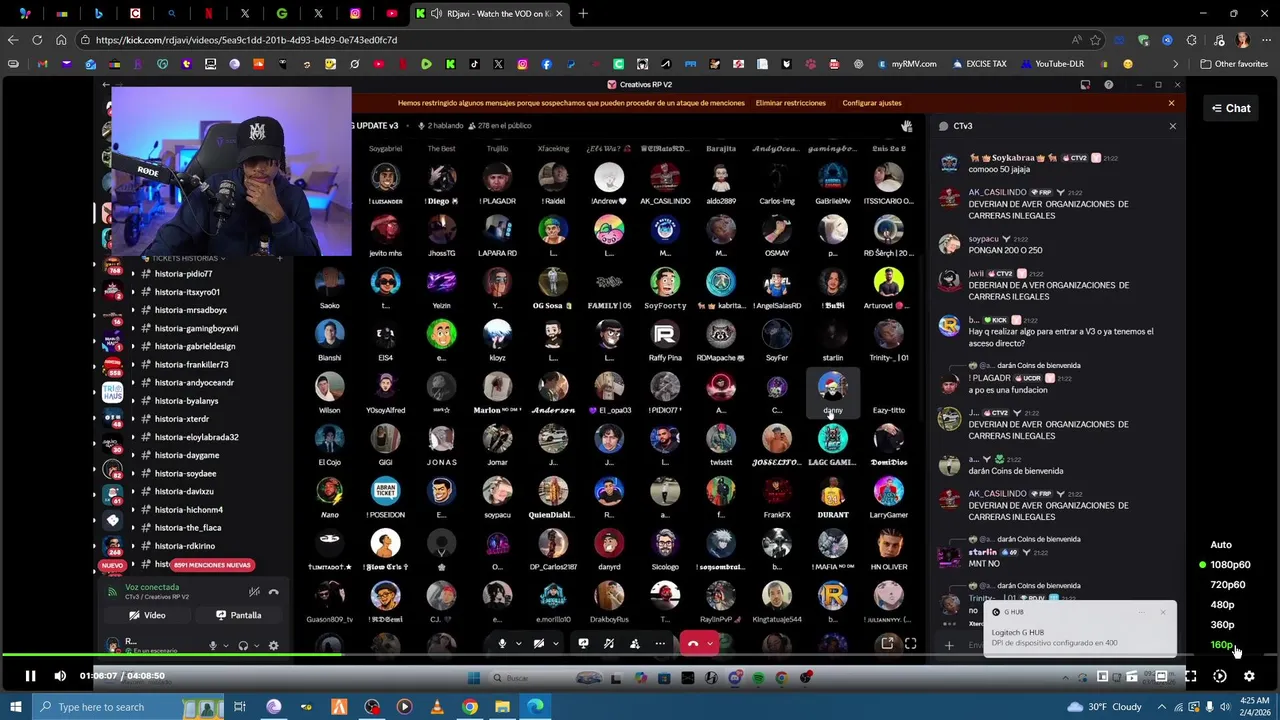
Task: Click the browser back arrow
Action: point(12,40)
